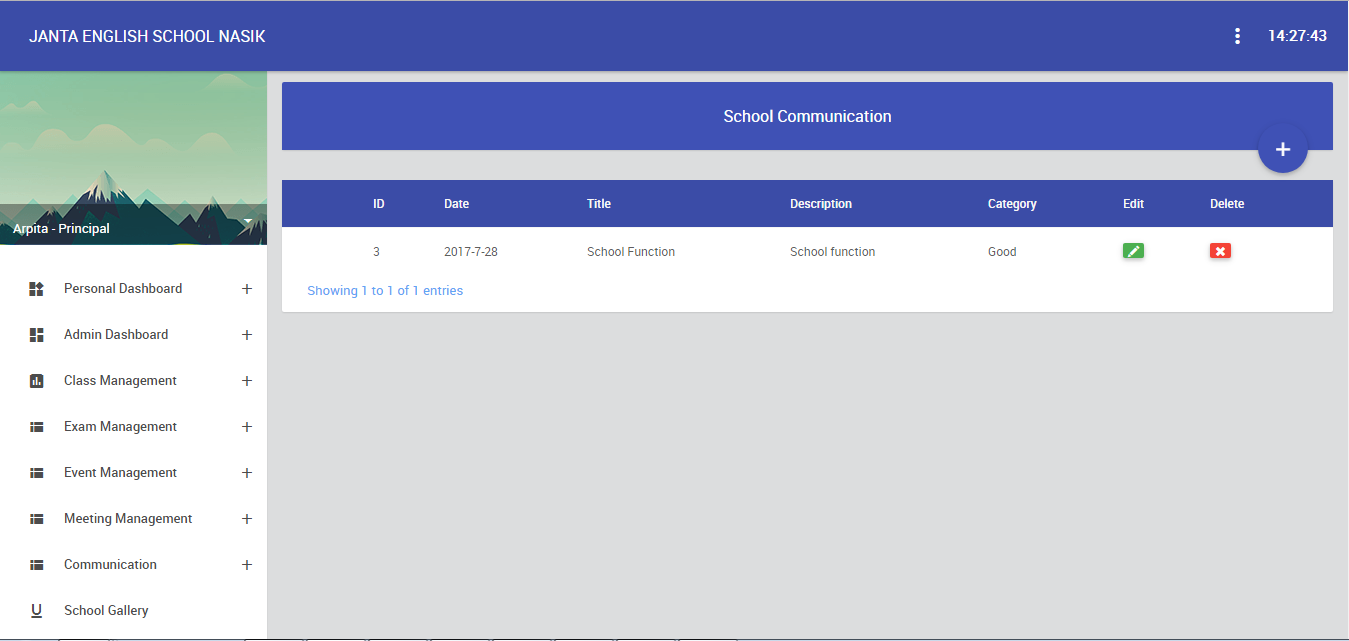Viewport: 1349px width, 641px height.
Task: Click the Personal Dashboard sidebar icon
Action: [x=37, y=289]
